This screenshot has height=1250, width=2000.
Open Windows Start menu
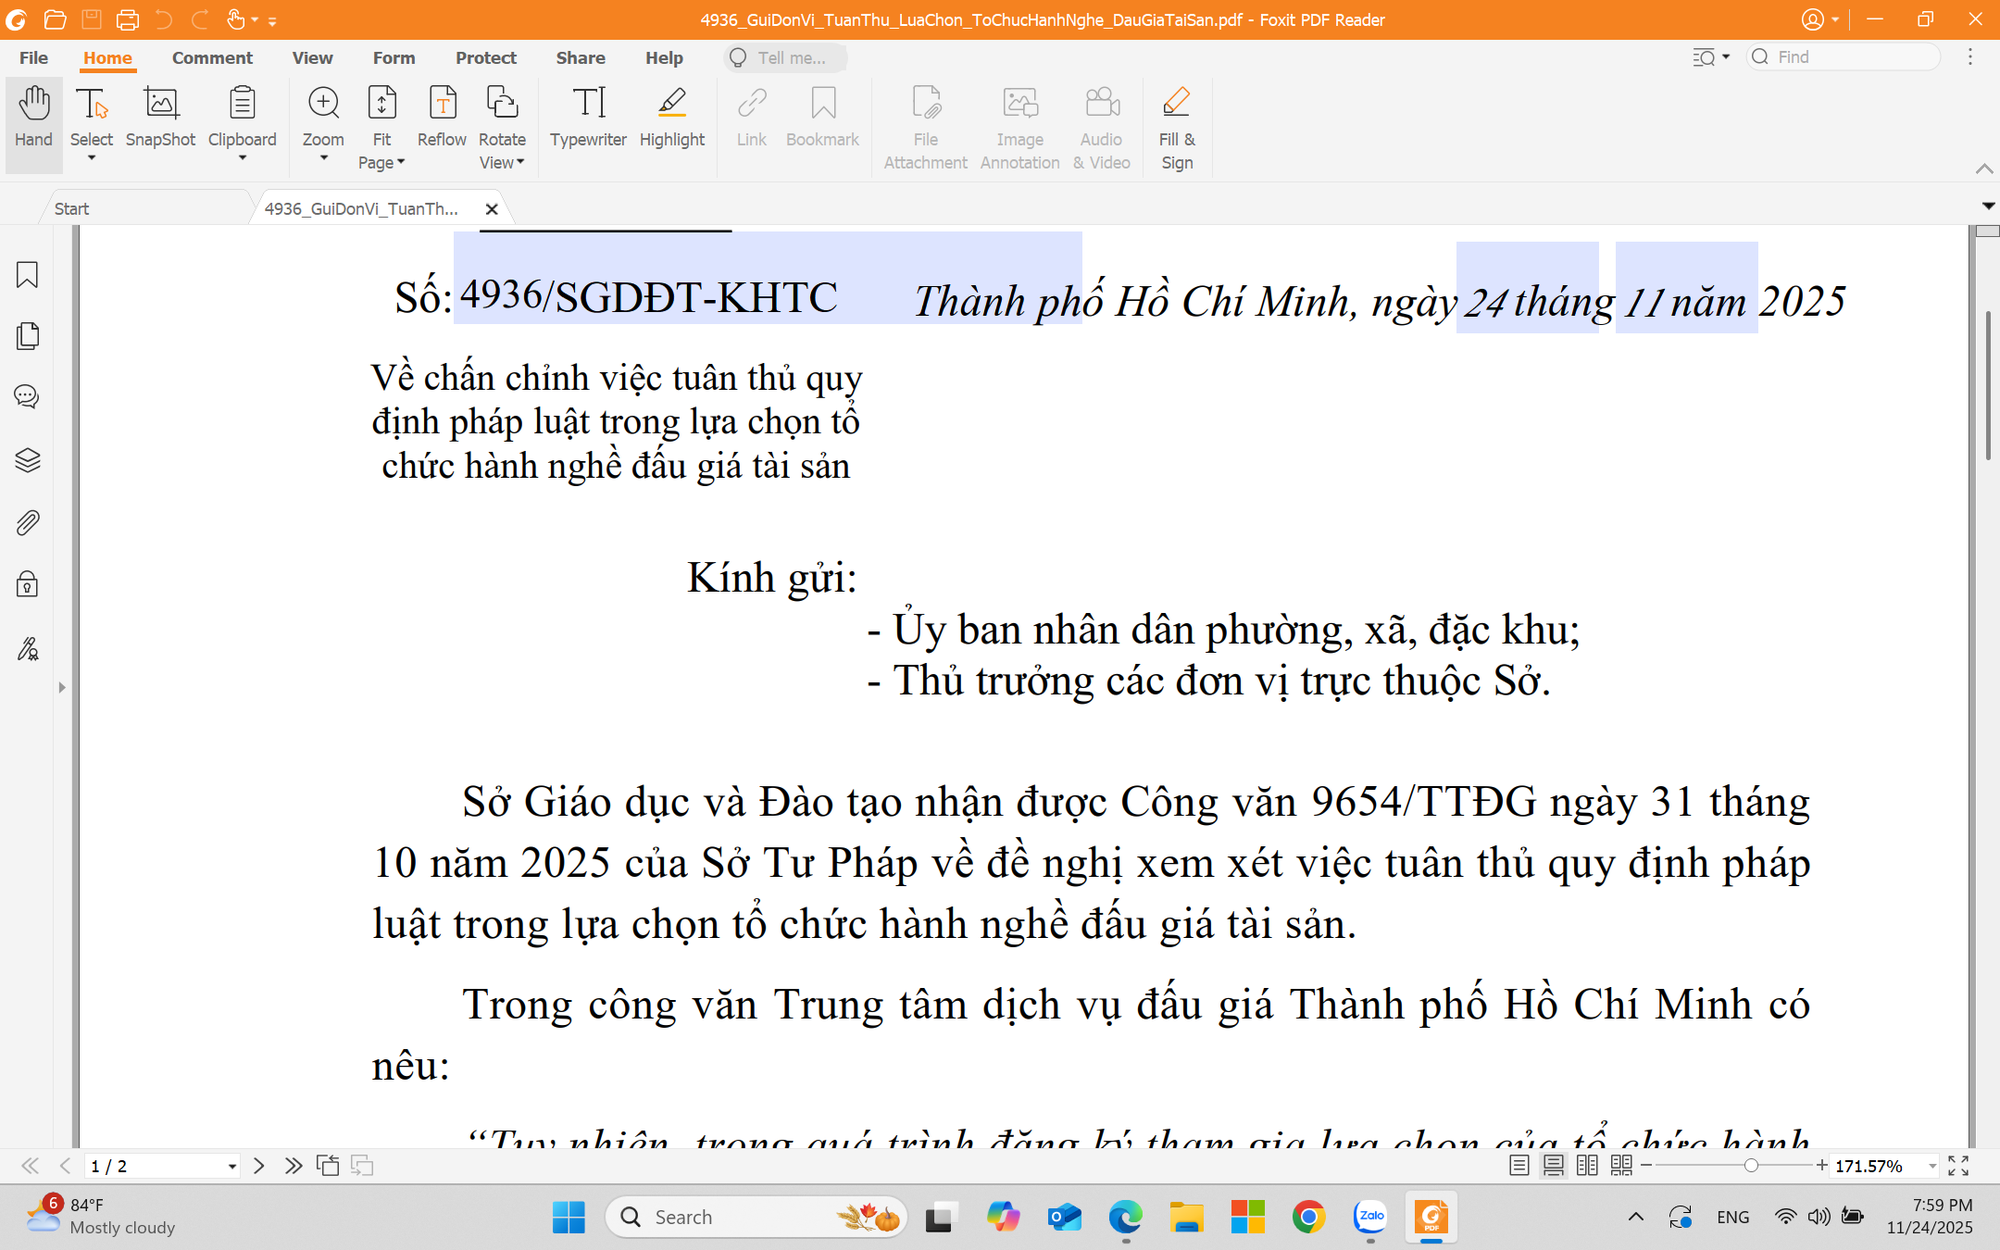[568, 1217]
